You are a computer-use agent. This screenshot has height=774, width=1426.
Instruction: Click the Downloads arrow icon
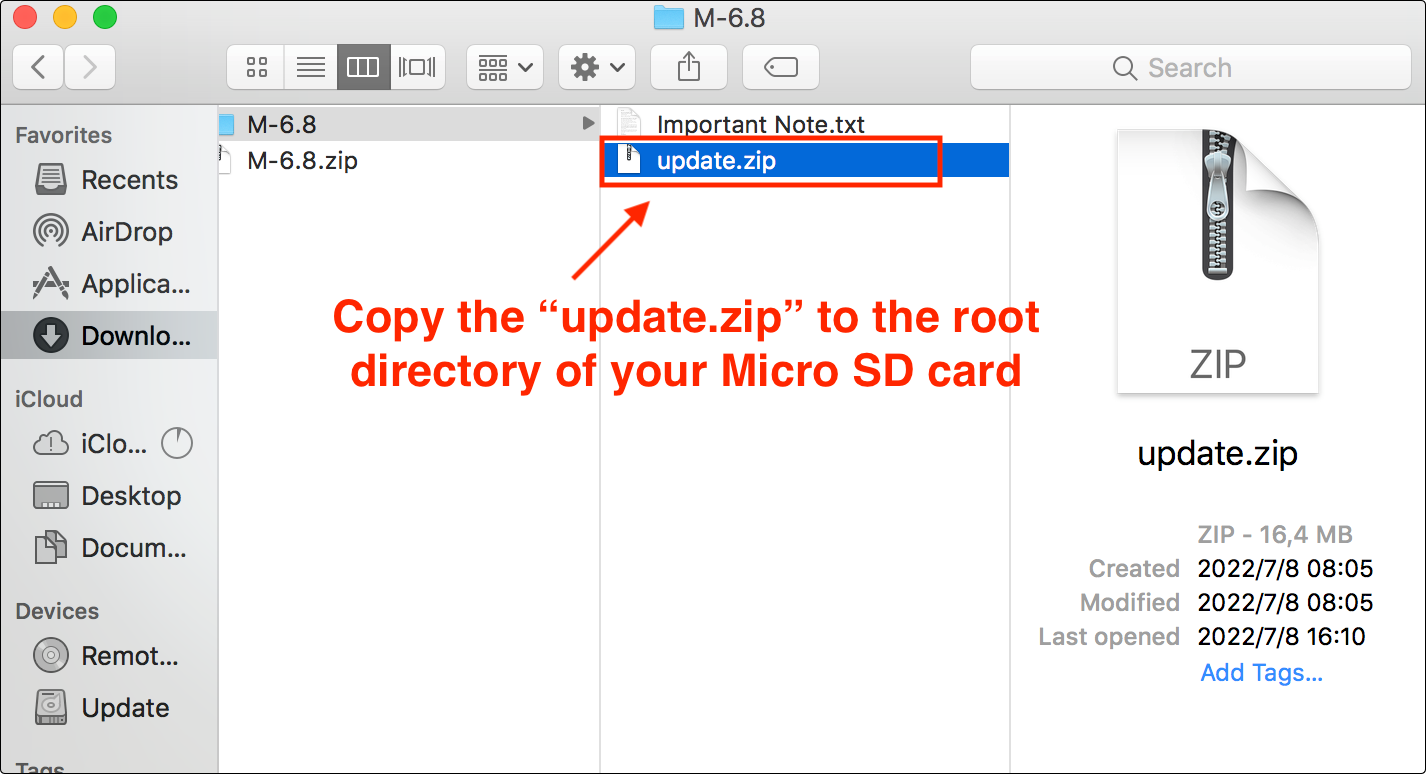pyautogui.click(x=50, y=336)
